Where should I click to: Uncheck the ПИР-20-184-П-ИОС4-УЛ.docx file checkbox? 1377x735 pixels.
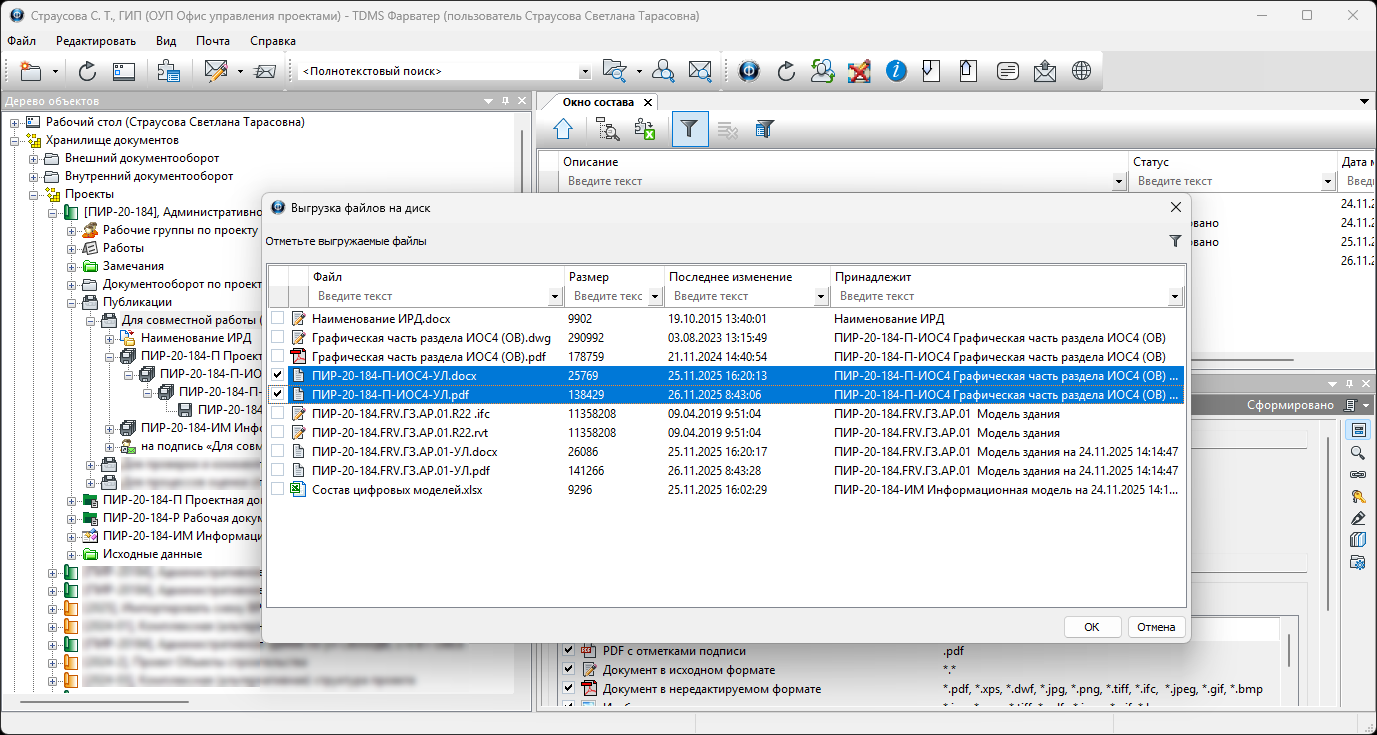(x=277, y=376)
